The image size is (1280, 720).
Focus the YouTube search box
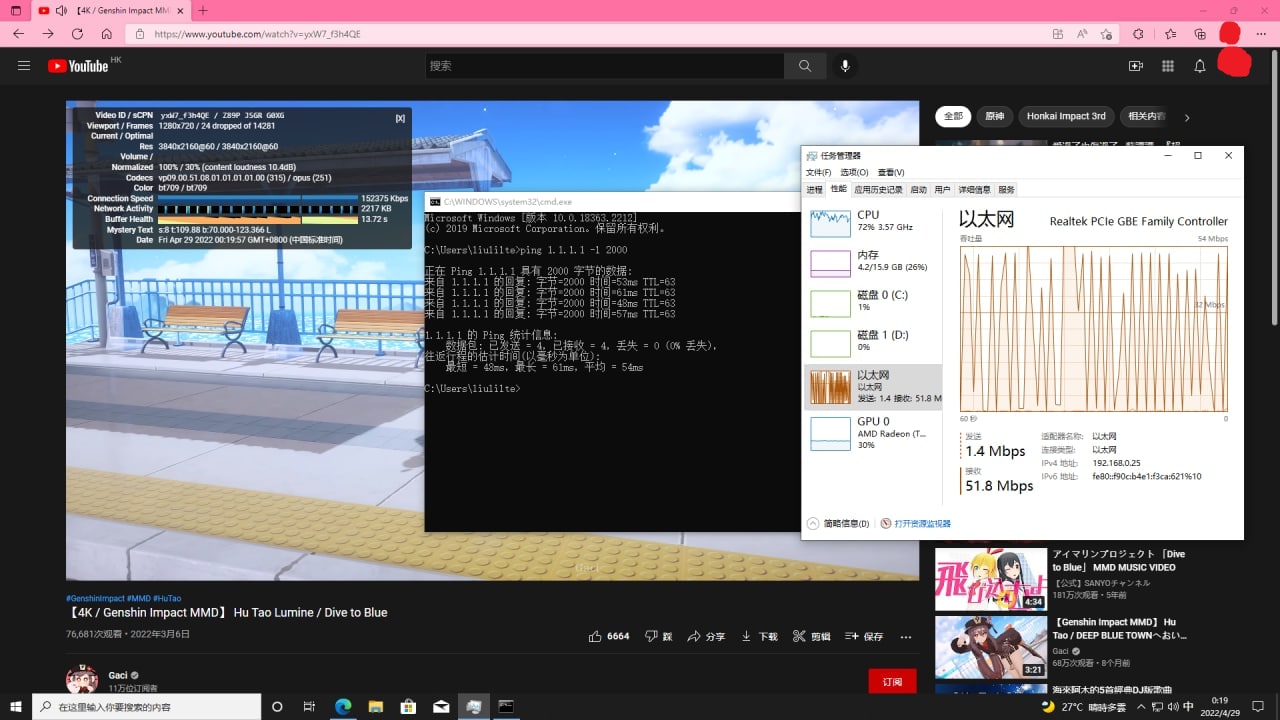(605, 66)
